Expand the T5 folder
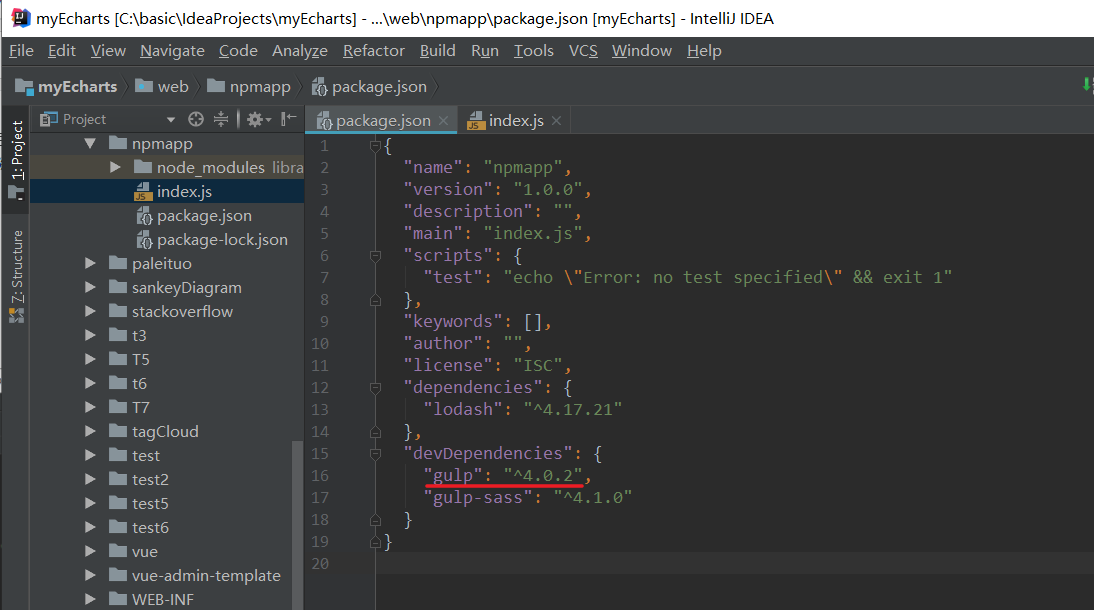Screen dimensions: 1094x610 (x=90, y=359)
